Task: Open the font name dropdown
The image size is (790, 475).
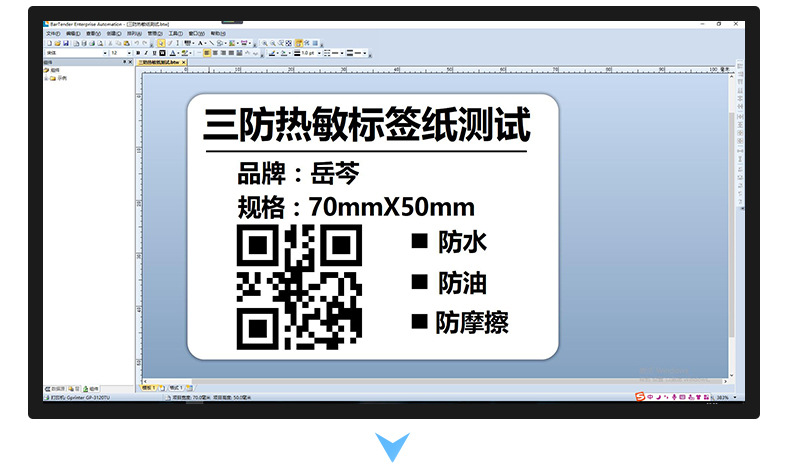Action: coord(105,53)
